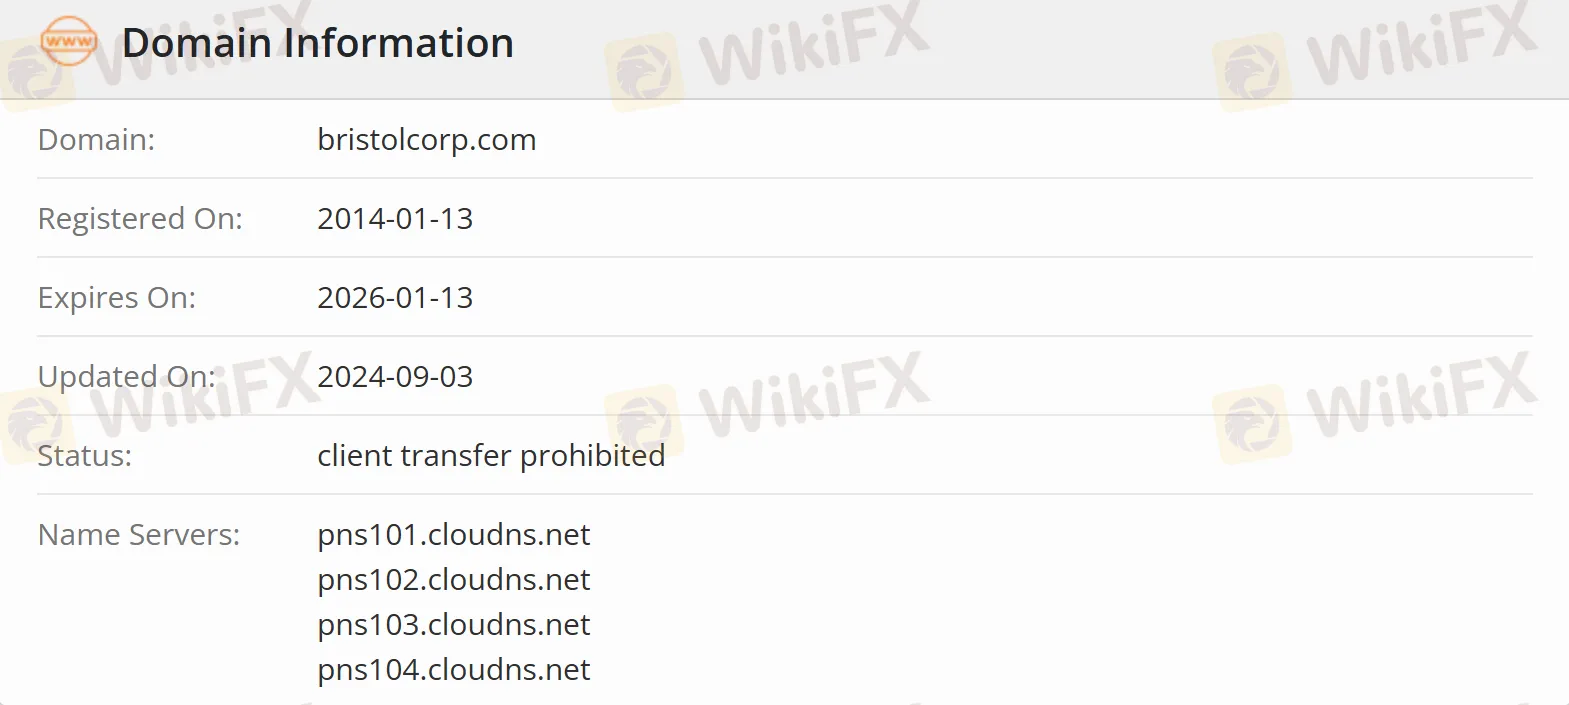Click the Status: field label
The width and height of the screenshot is (1569, 705).
click(84, 456)
